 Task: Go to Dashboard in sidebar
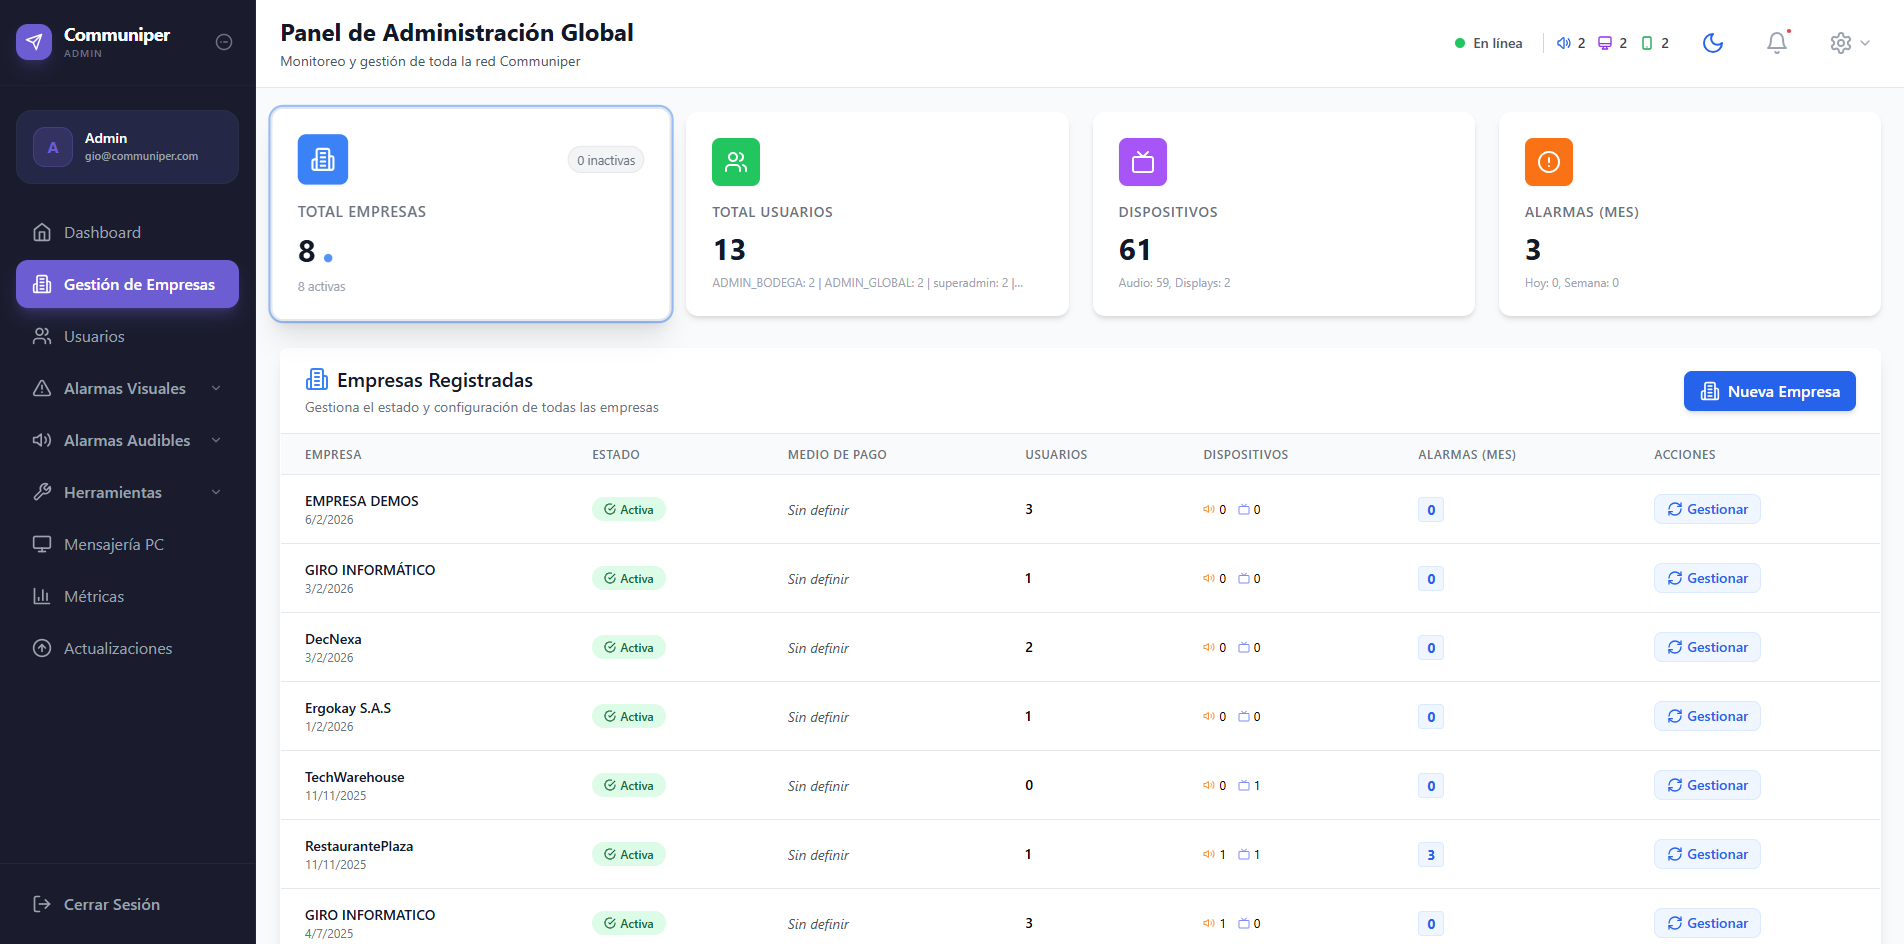point(102,232)
